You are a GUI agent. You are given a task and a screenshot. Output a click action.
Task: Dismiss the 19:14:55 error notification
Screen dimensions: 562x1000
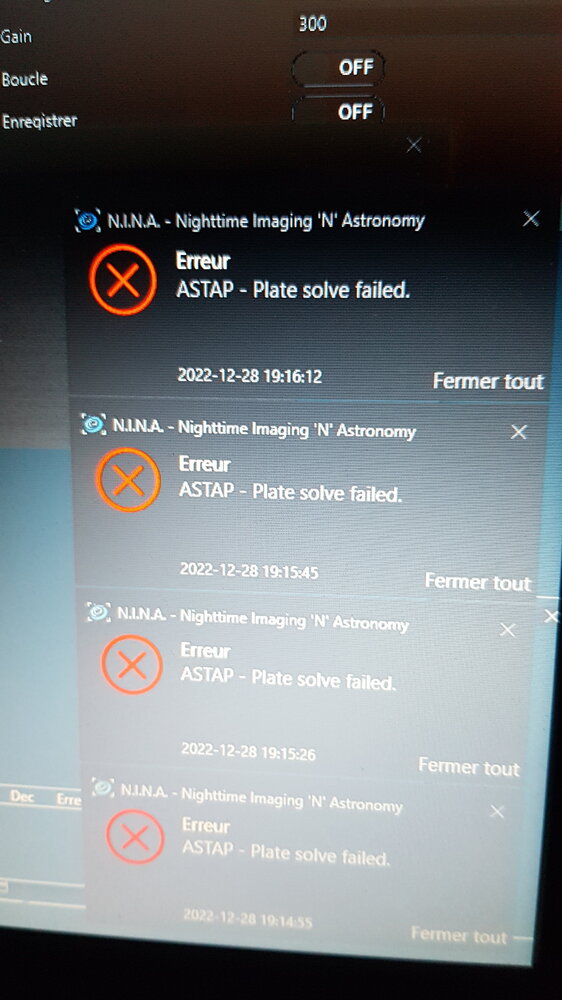[497, 812]
